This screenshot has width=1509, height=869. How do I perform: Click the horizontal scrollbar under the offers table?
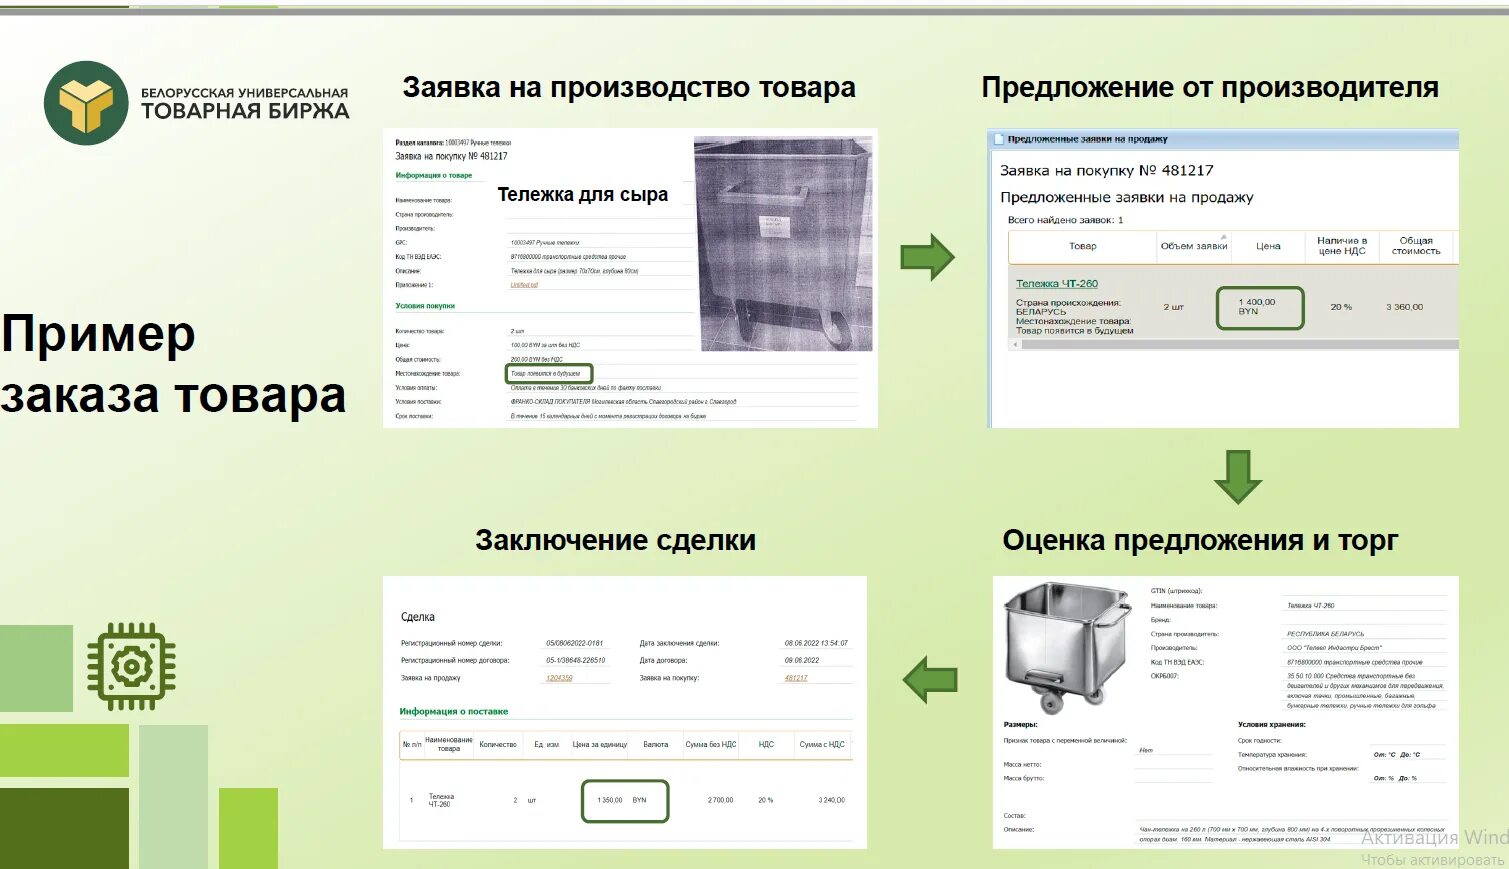point(1233,345)
